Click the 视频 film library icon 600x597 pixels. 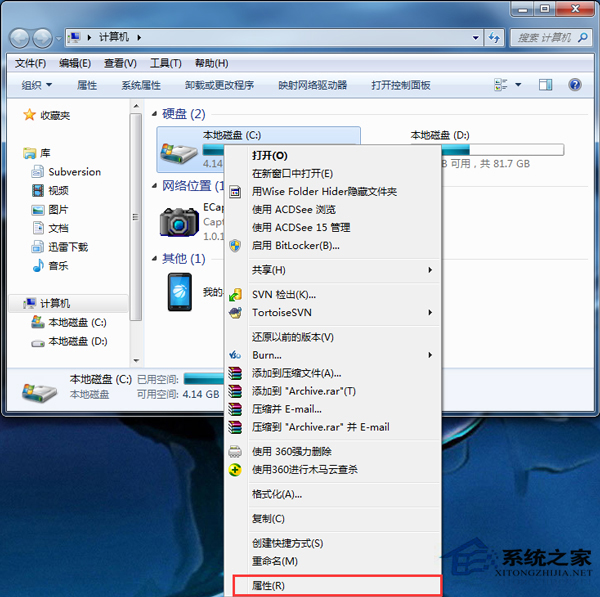pyautogui.click(x=38, y=190)
